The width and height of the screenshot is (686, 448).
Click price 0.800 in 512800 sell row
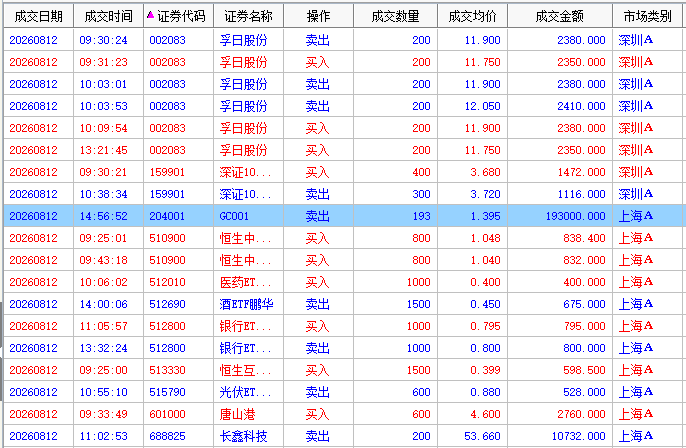[485, 348]
